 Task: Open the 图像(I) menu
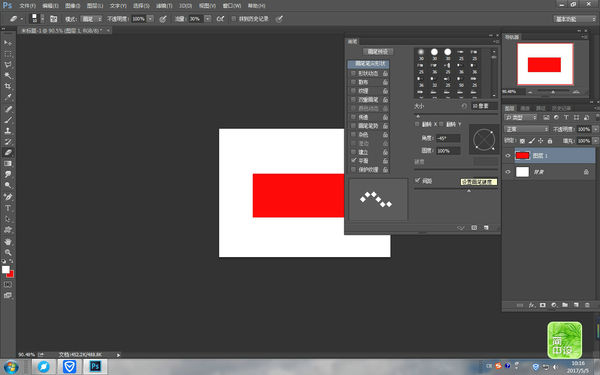tap(72, 6)
